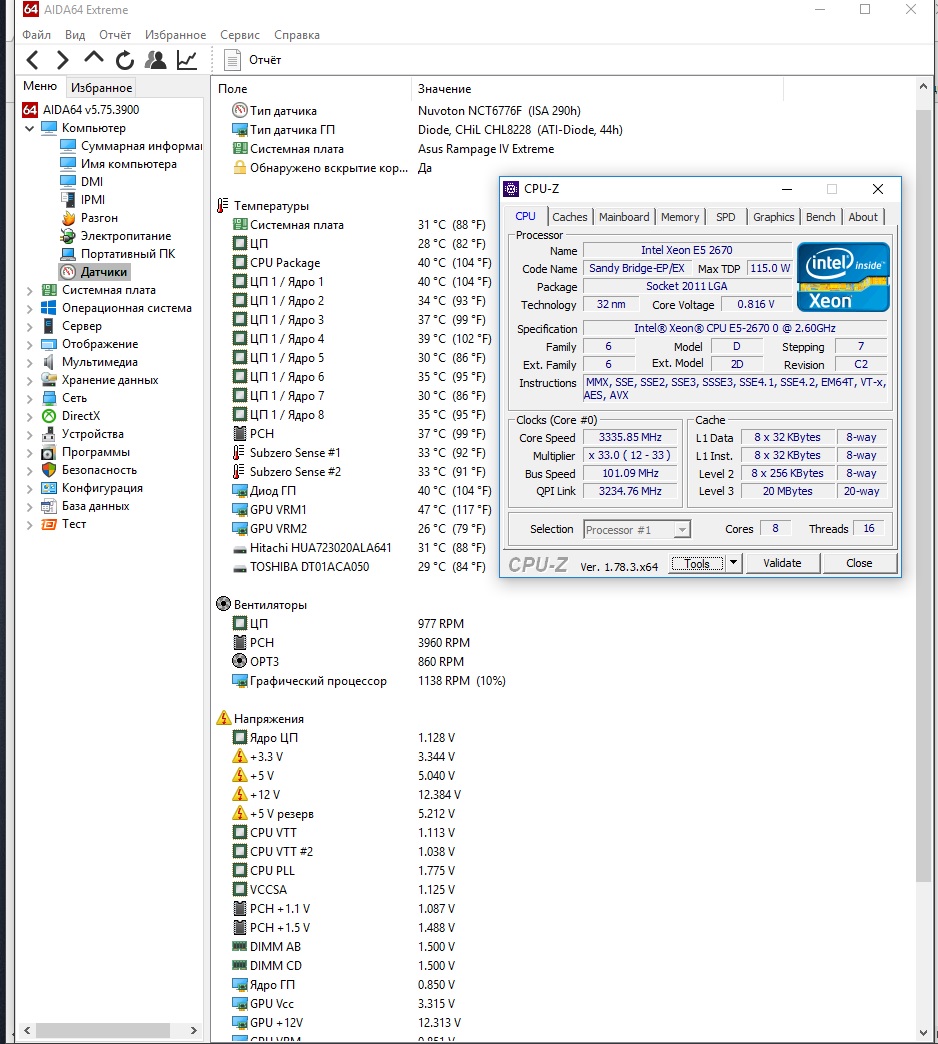Select the Subzero Sense #1 row

(x=361, y=453)
